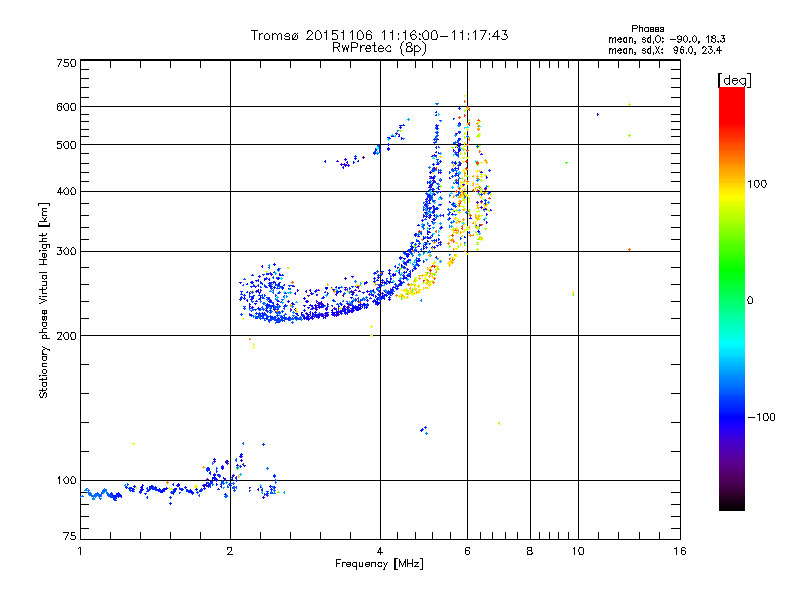Click the y-axis '300' tick label

coord(66,251)
